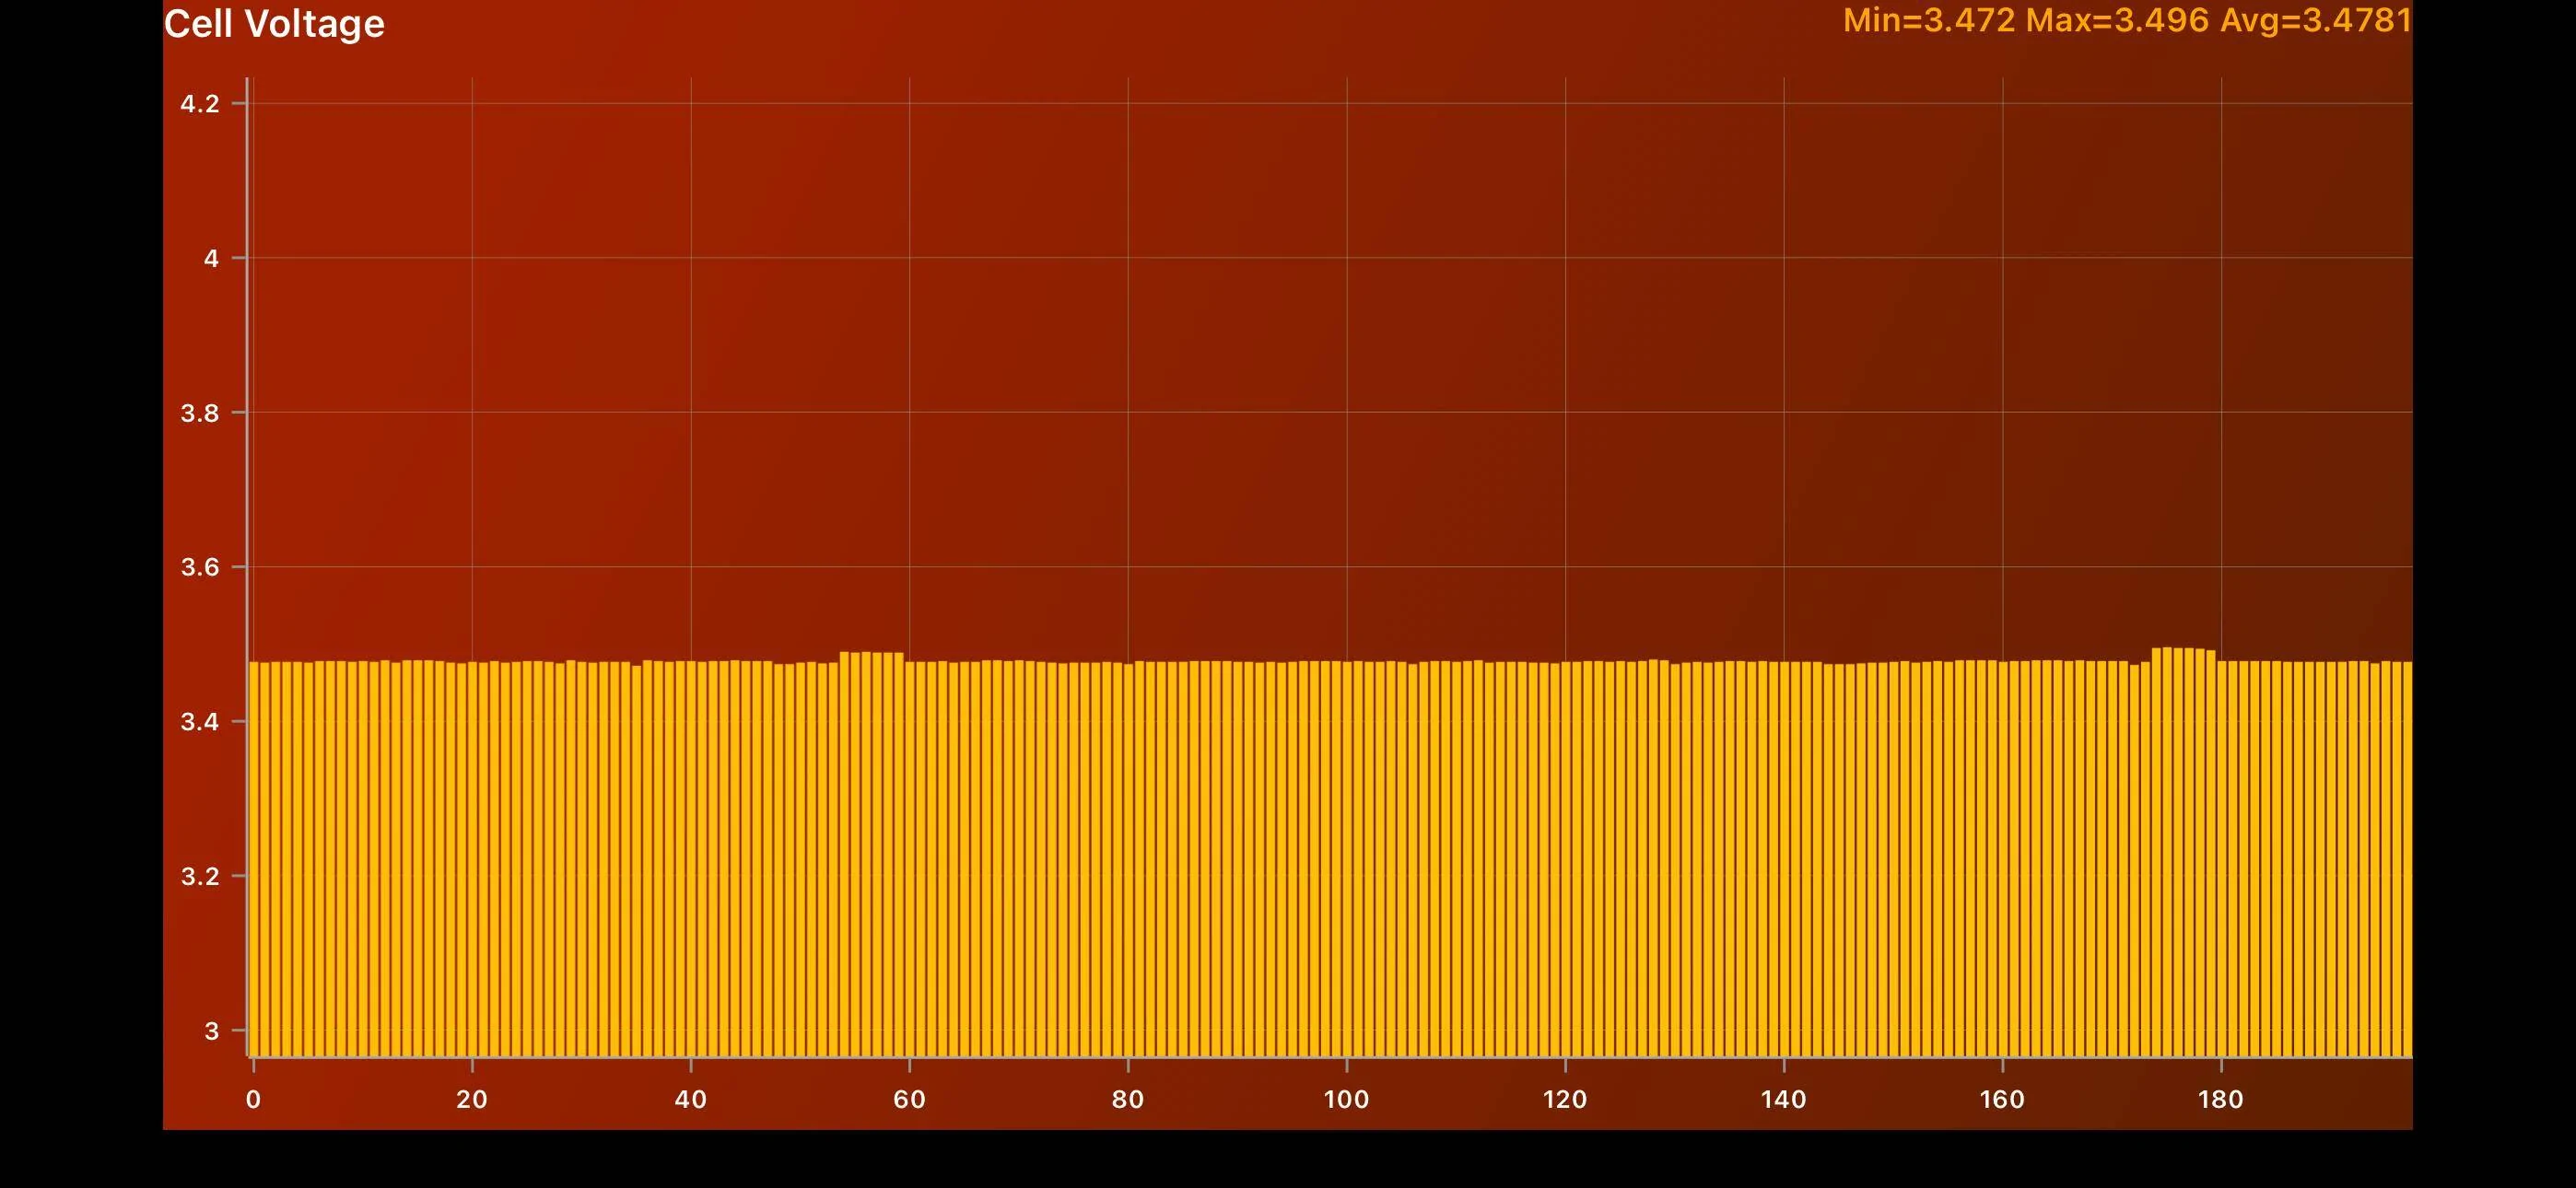The image size is (2576, 1188).
Task: Click the 20 x-axis label
Action: pyautogui.click(x=472, y=1100)
